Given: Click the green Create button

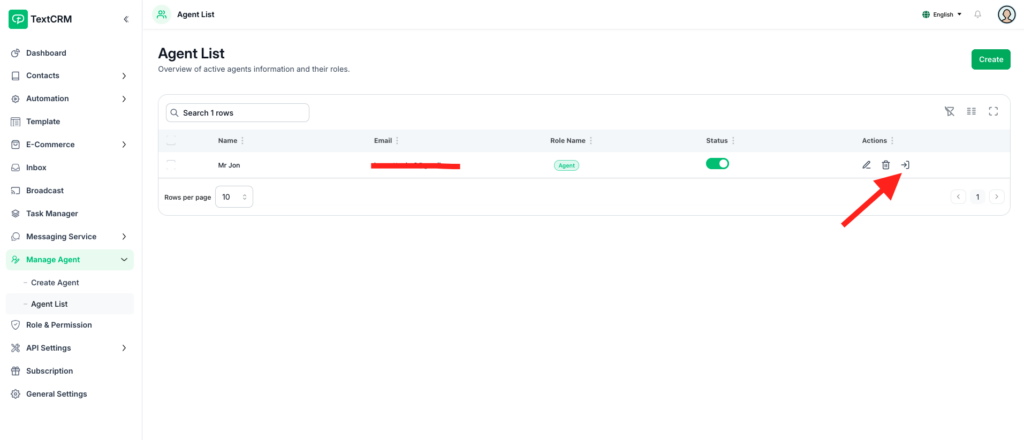Looking at the screenshot, I should (x=990, y=59).
